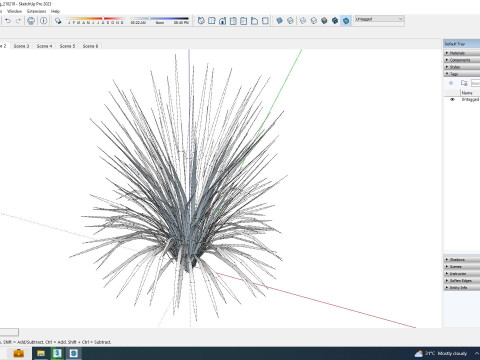Click the SketchUp icon in the taskbar
480x360 pixels.
(x=74, y=353)
